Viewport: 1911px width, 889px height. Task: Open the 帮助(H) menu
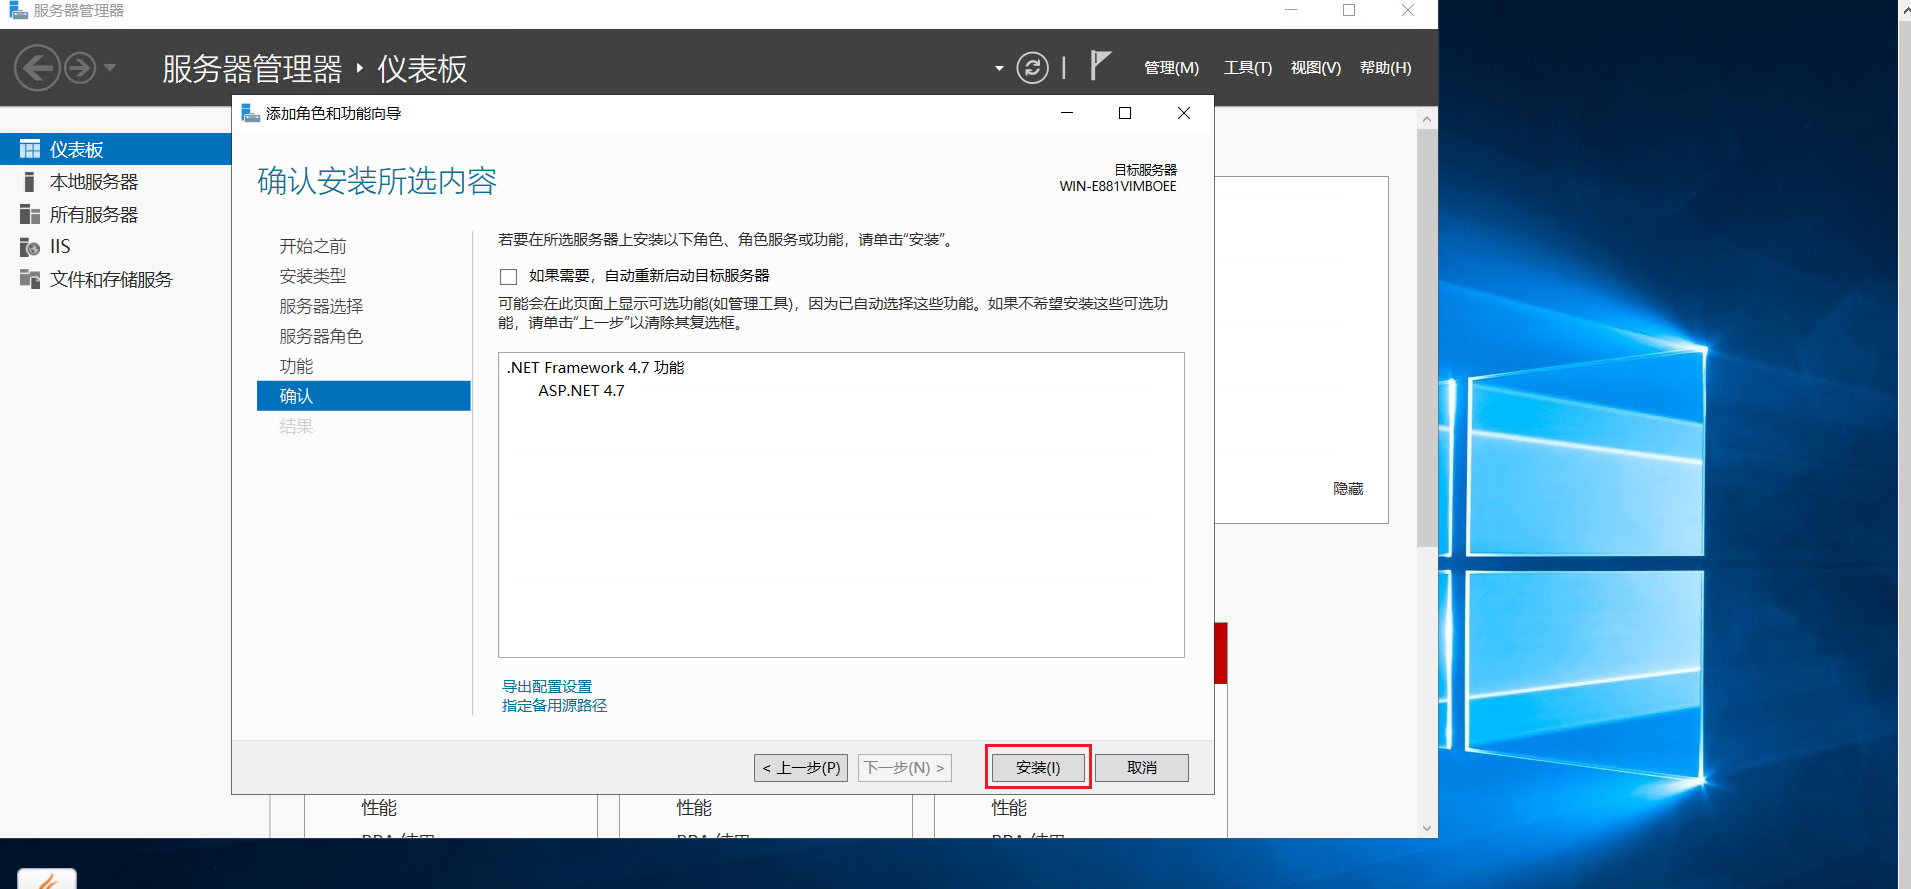(1385, 68)
